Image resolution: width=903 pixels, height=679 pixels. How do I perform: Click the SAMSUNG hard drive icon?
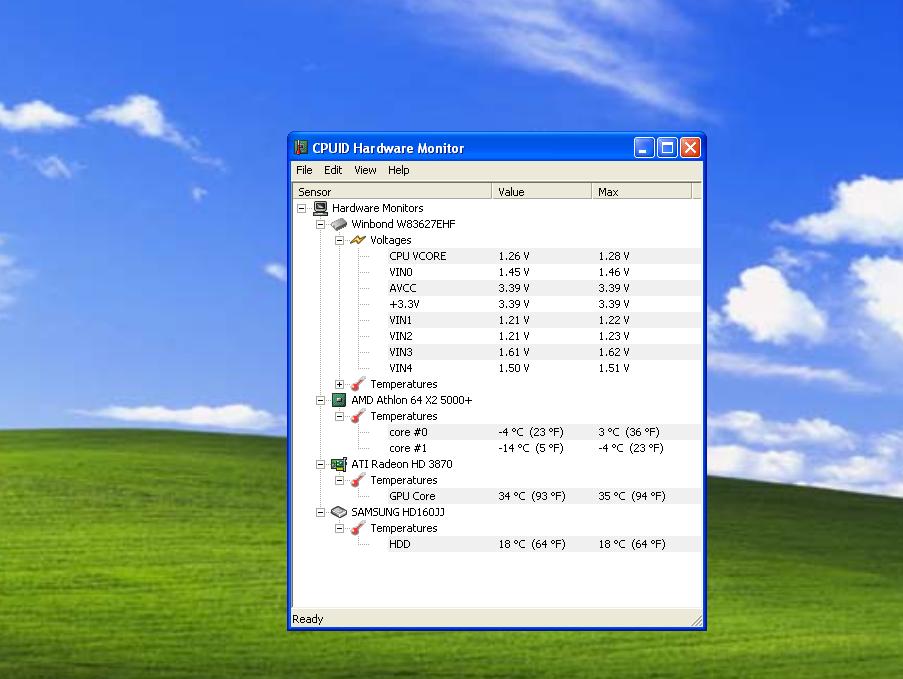[339, 512]
